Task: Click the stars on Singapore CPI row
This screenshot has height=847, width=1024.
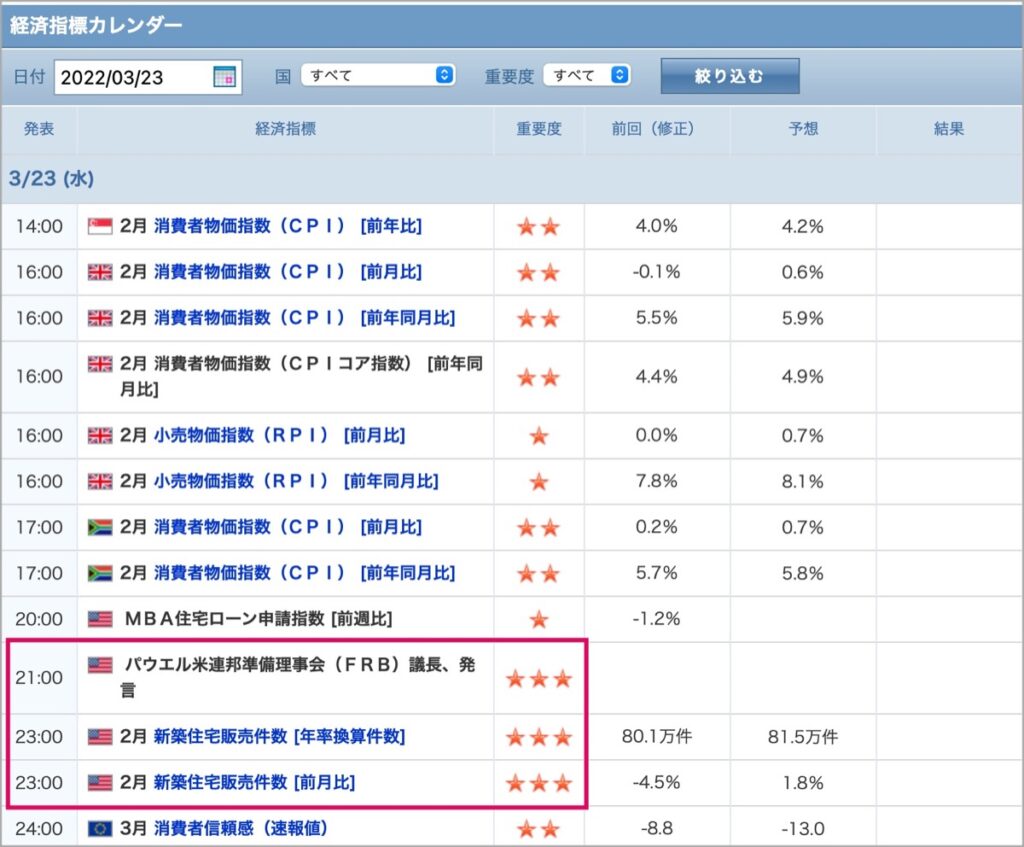Action: tap(539, 227)
